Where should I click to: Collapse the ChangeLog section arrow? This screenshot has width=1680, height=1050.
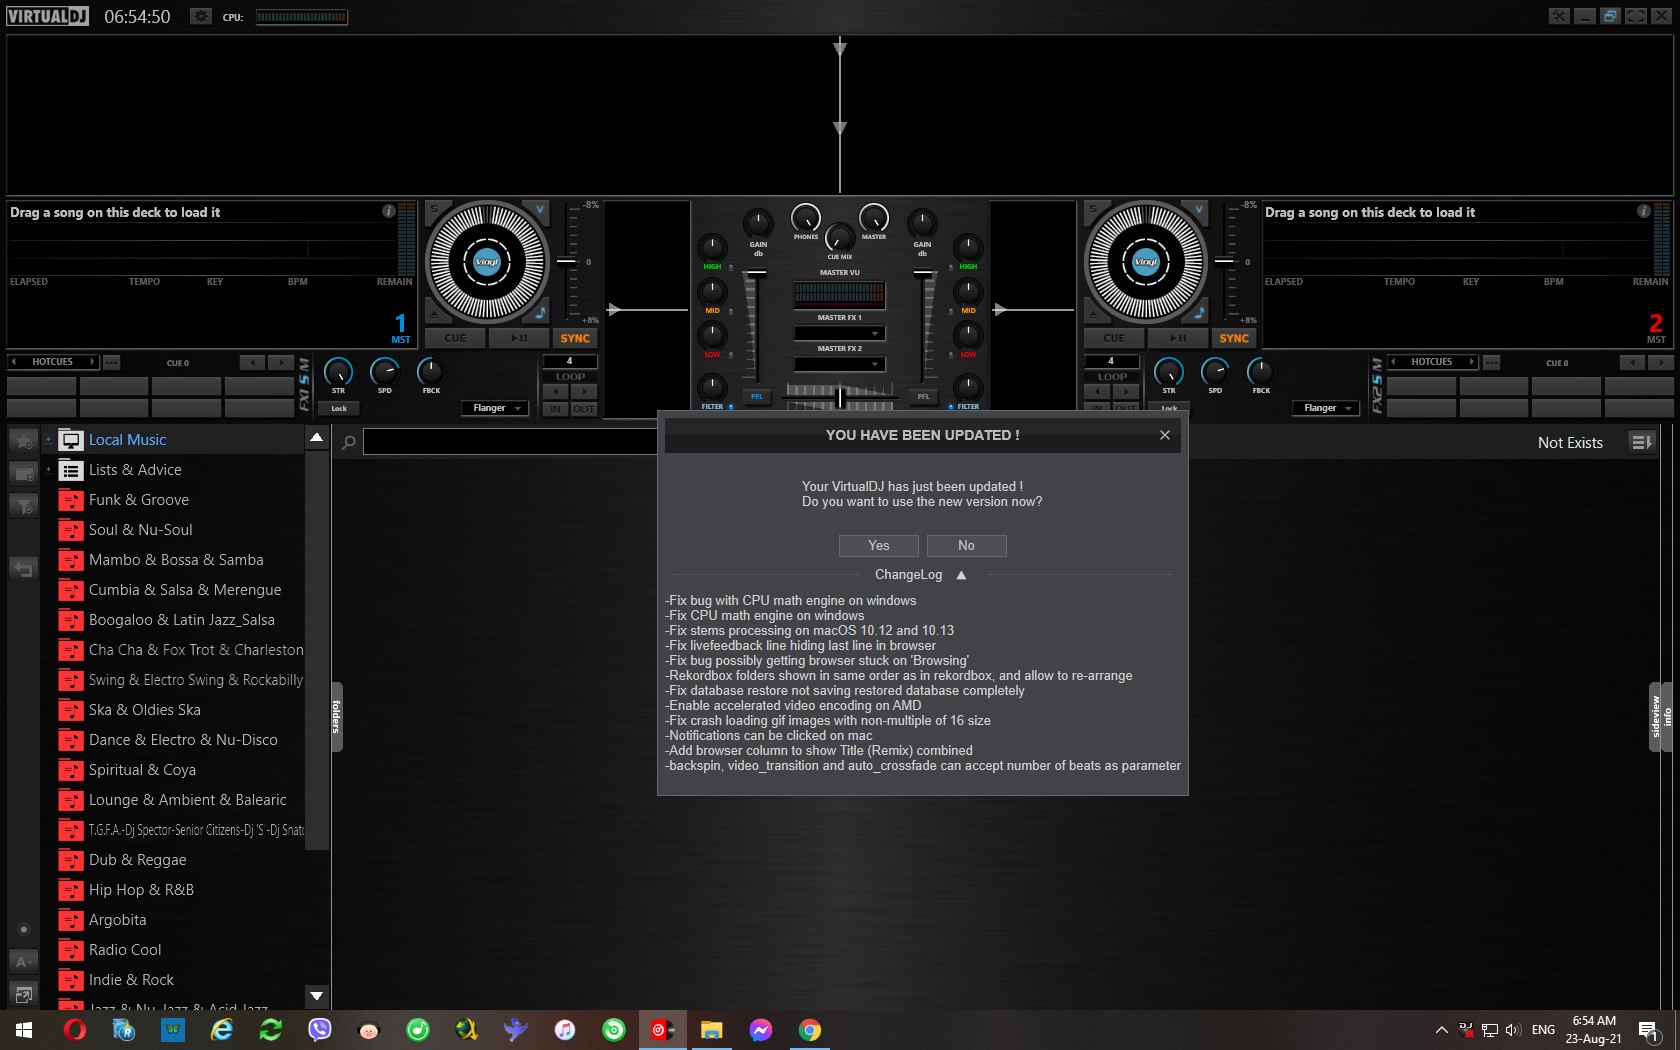(961, 575)
